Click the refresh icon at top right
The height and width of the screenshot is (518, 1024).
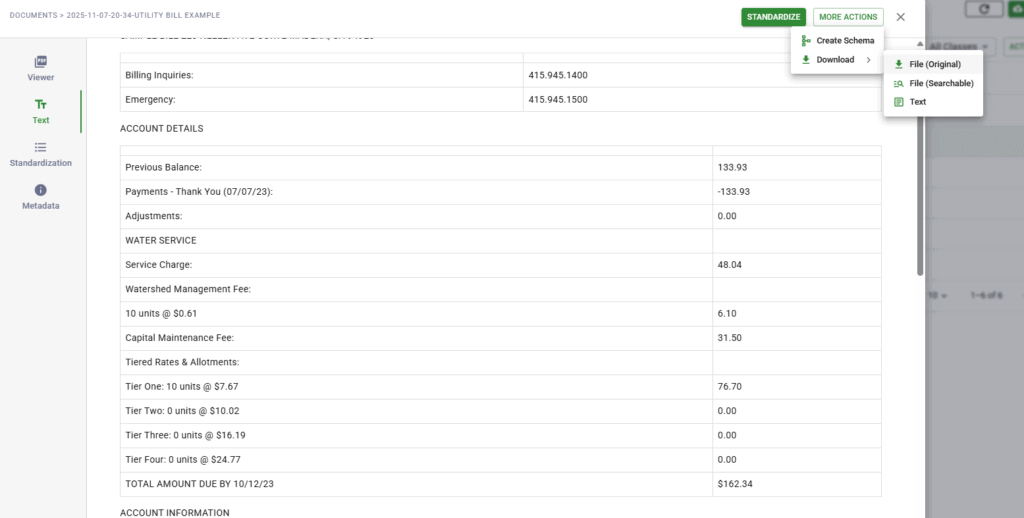coord(986,8)
